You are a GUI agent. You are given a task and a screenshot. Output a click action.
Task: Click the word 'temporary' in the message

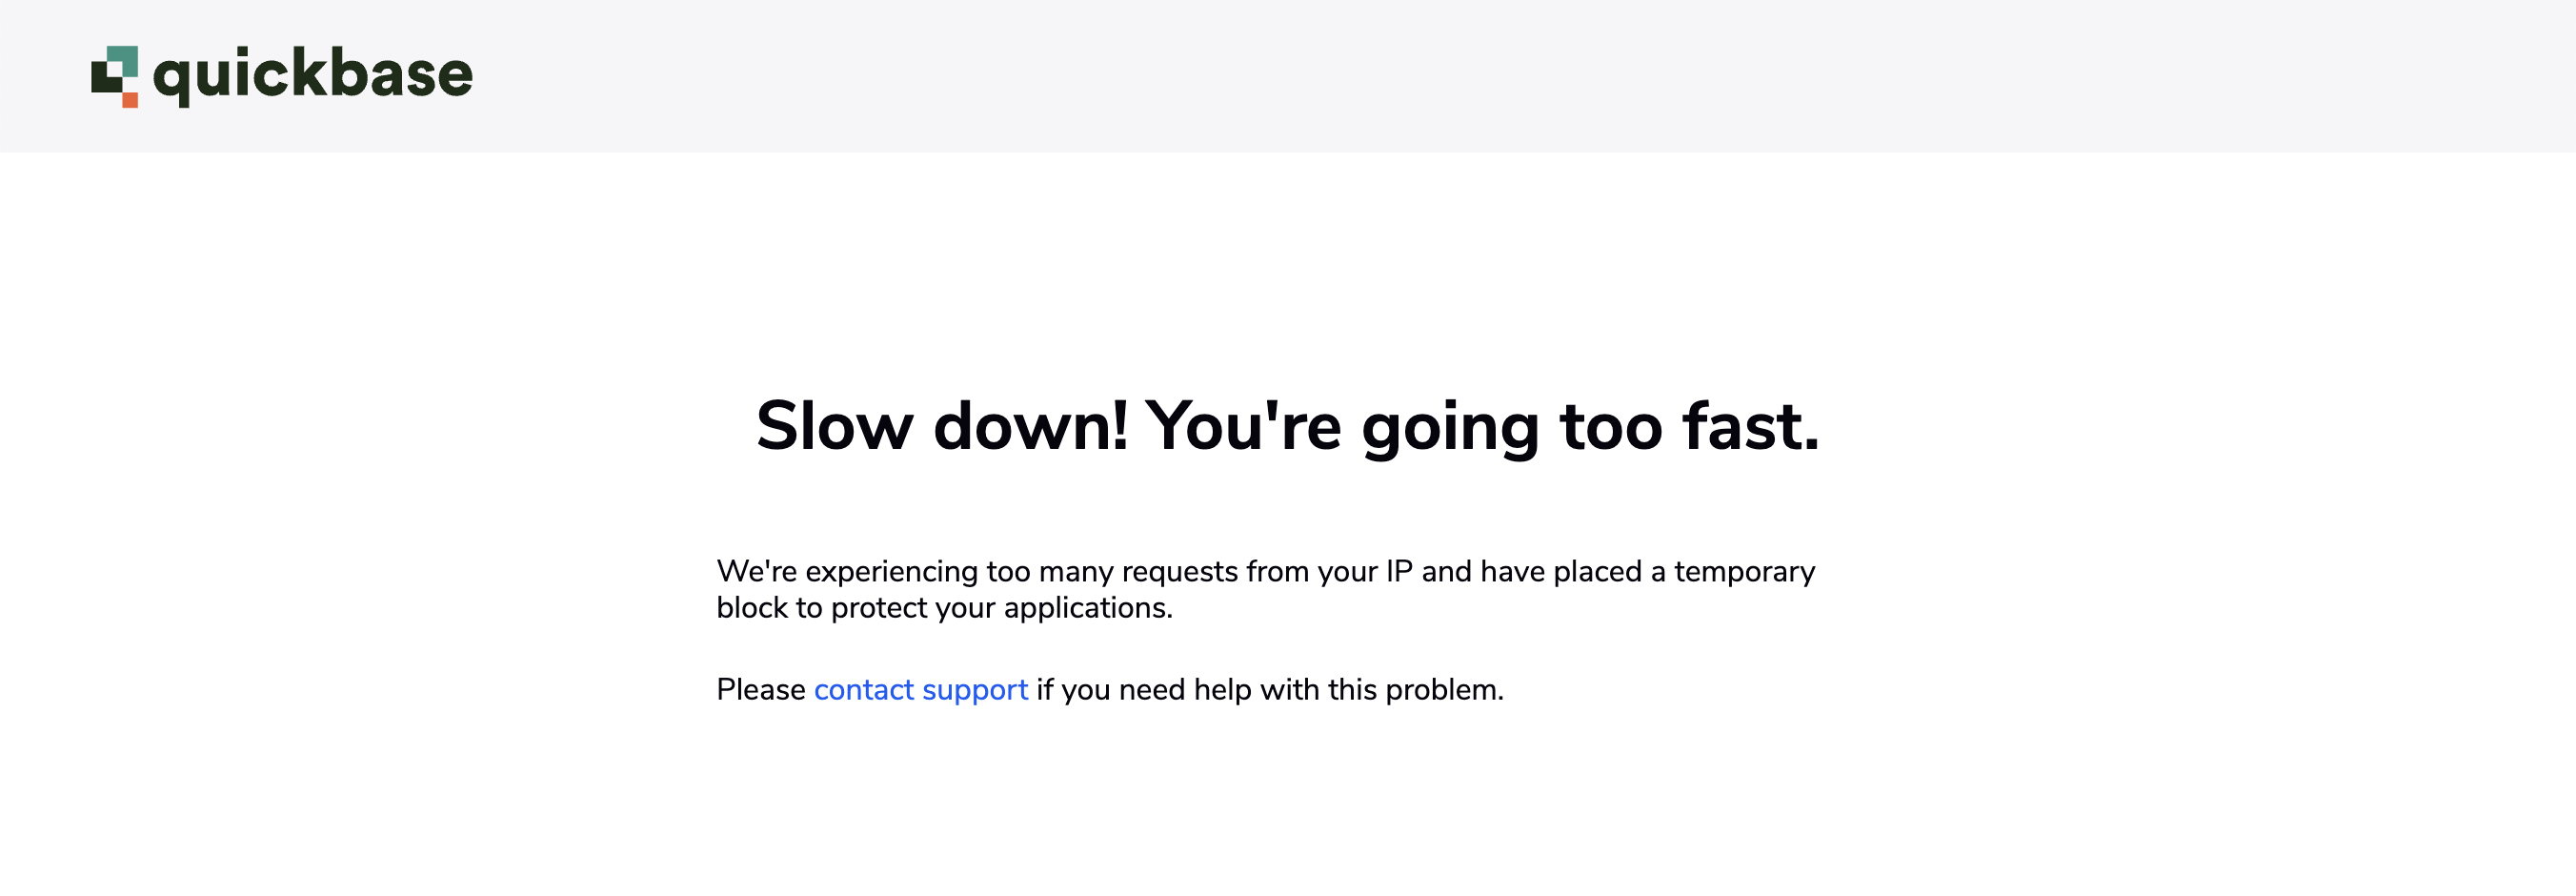(x=1744, y=572)
